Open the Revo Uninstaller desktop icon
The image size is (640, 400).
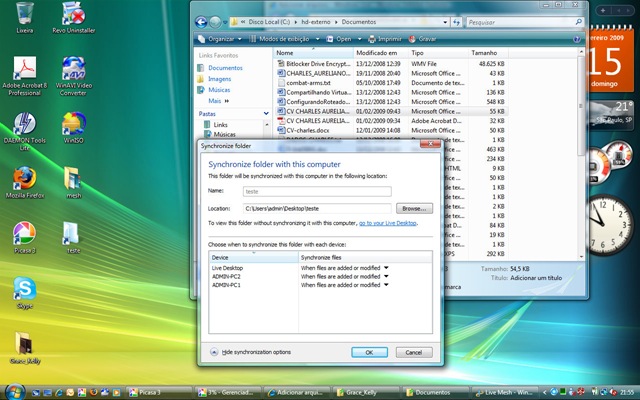[72, 14]
